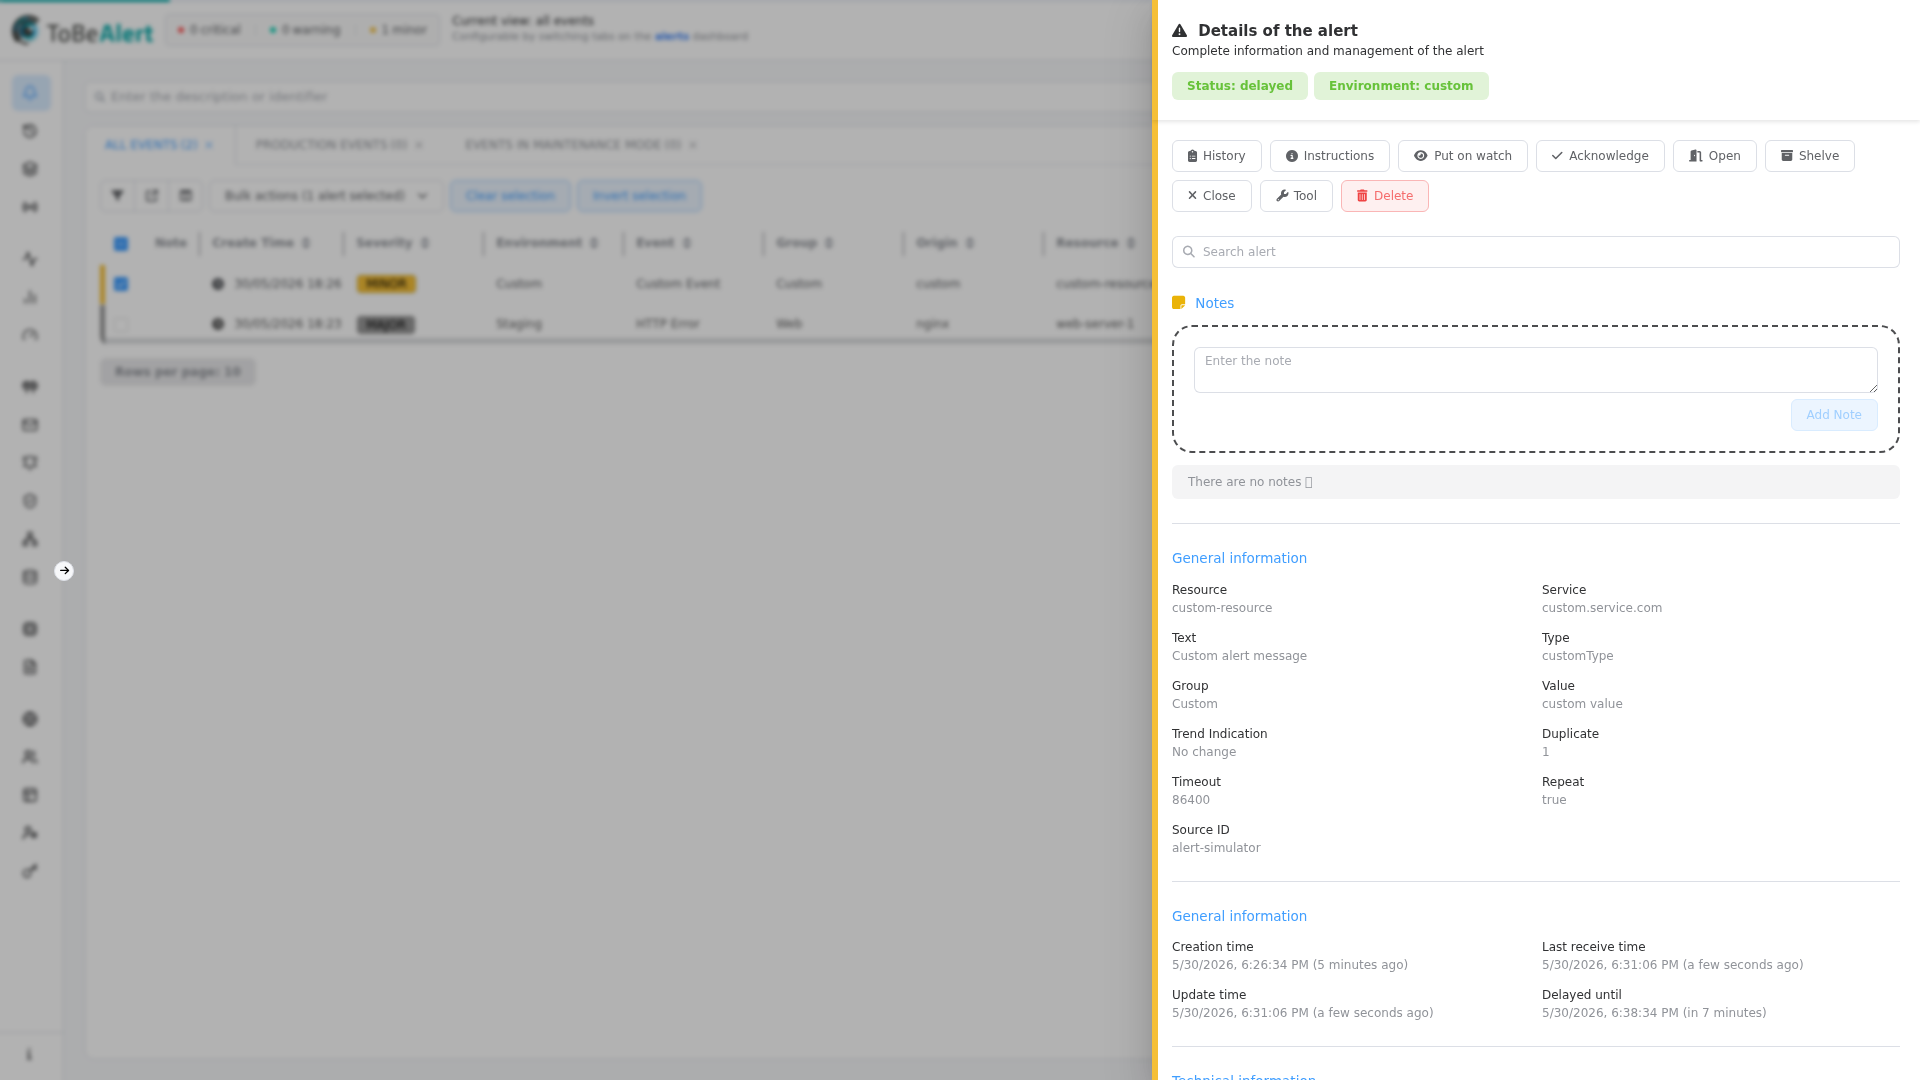Toggle the select-all checkbox in table header

point(121,244)
